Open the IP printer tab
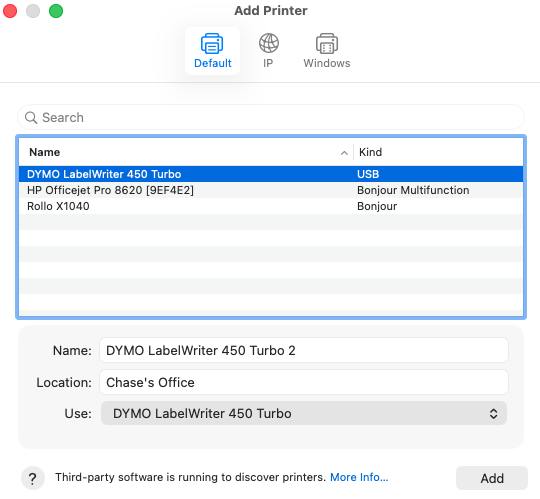The image size is (540, 499). pyautogui.click(x=268, y=51)
